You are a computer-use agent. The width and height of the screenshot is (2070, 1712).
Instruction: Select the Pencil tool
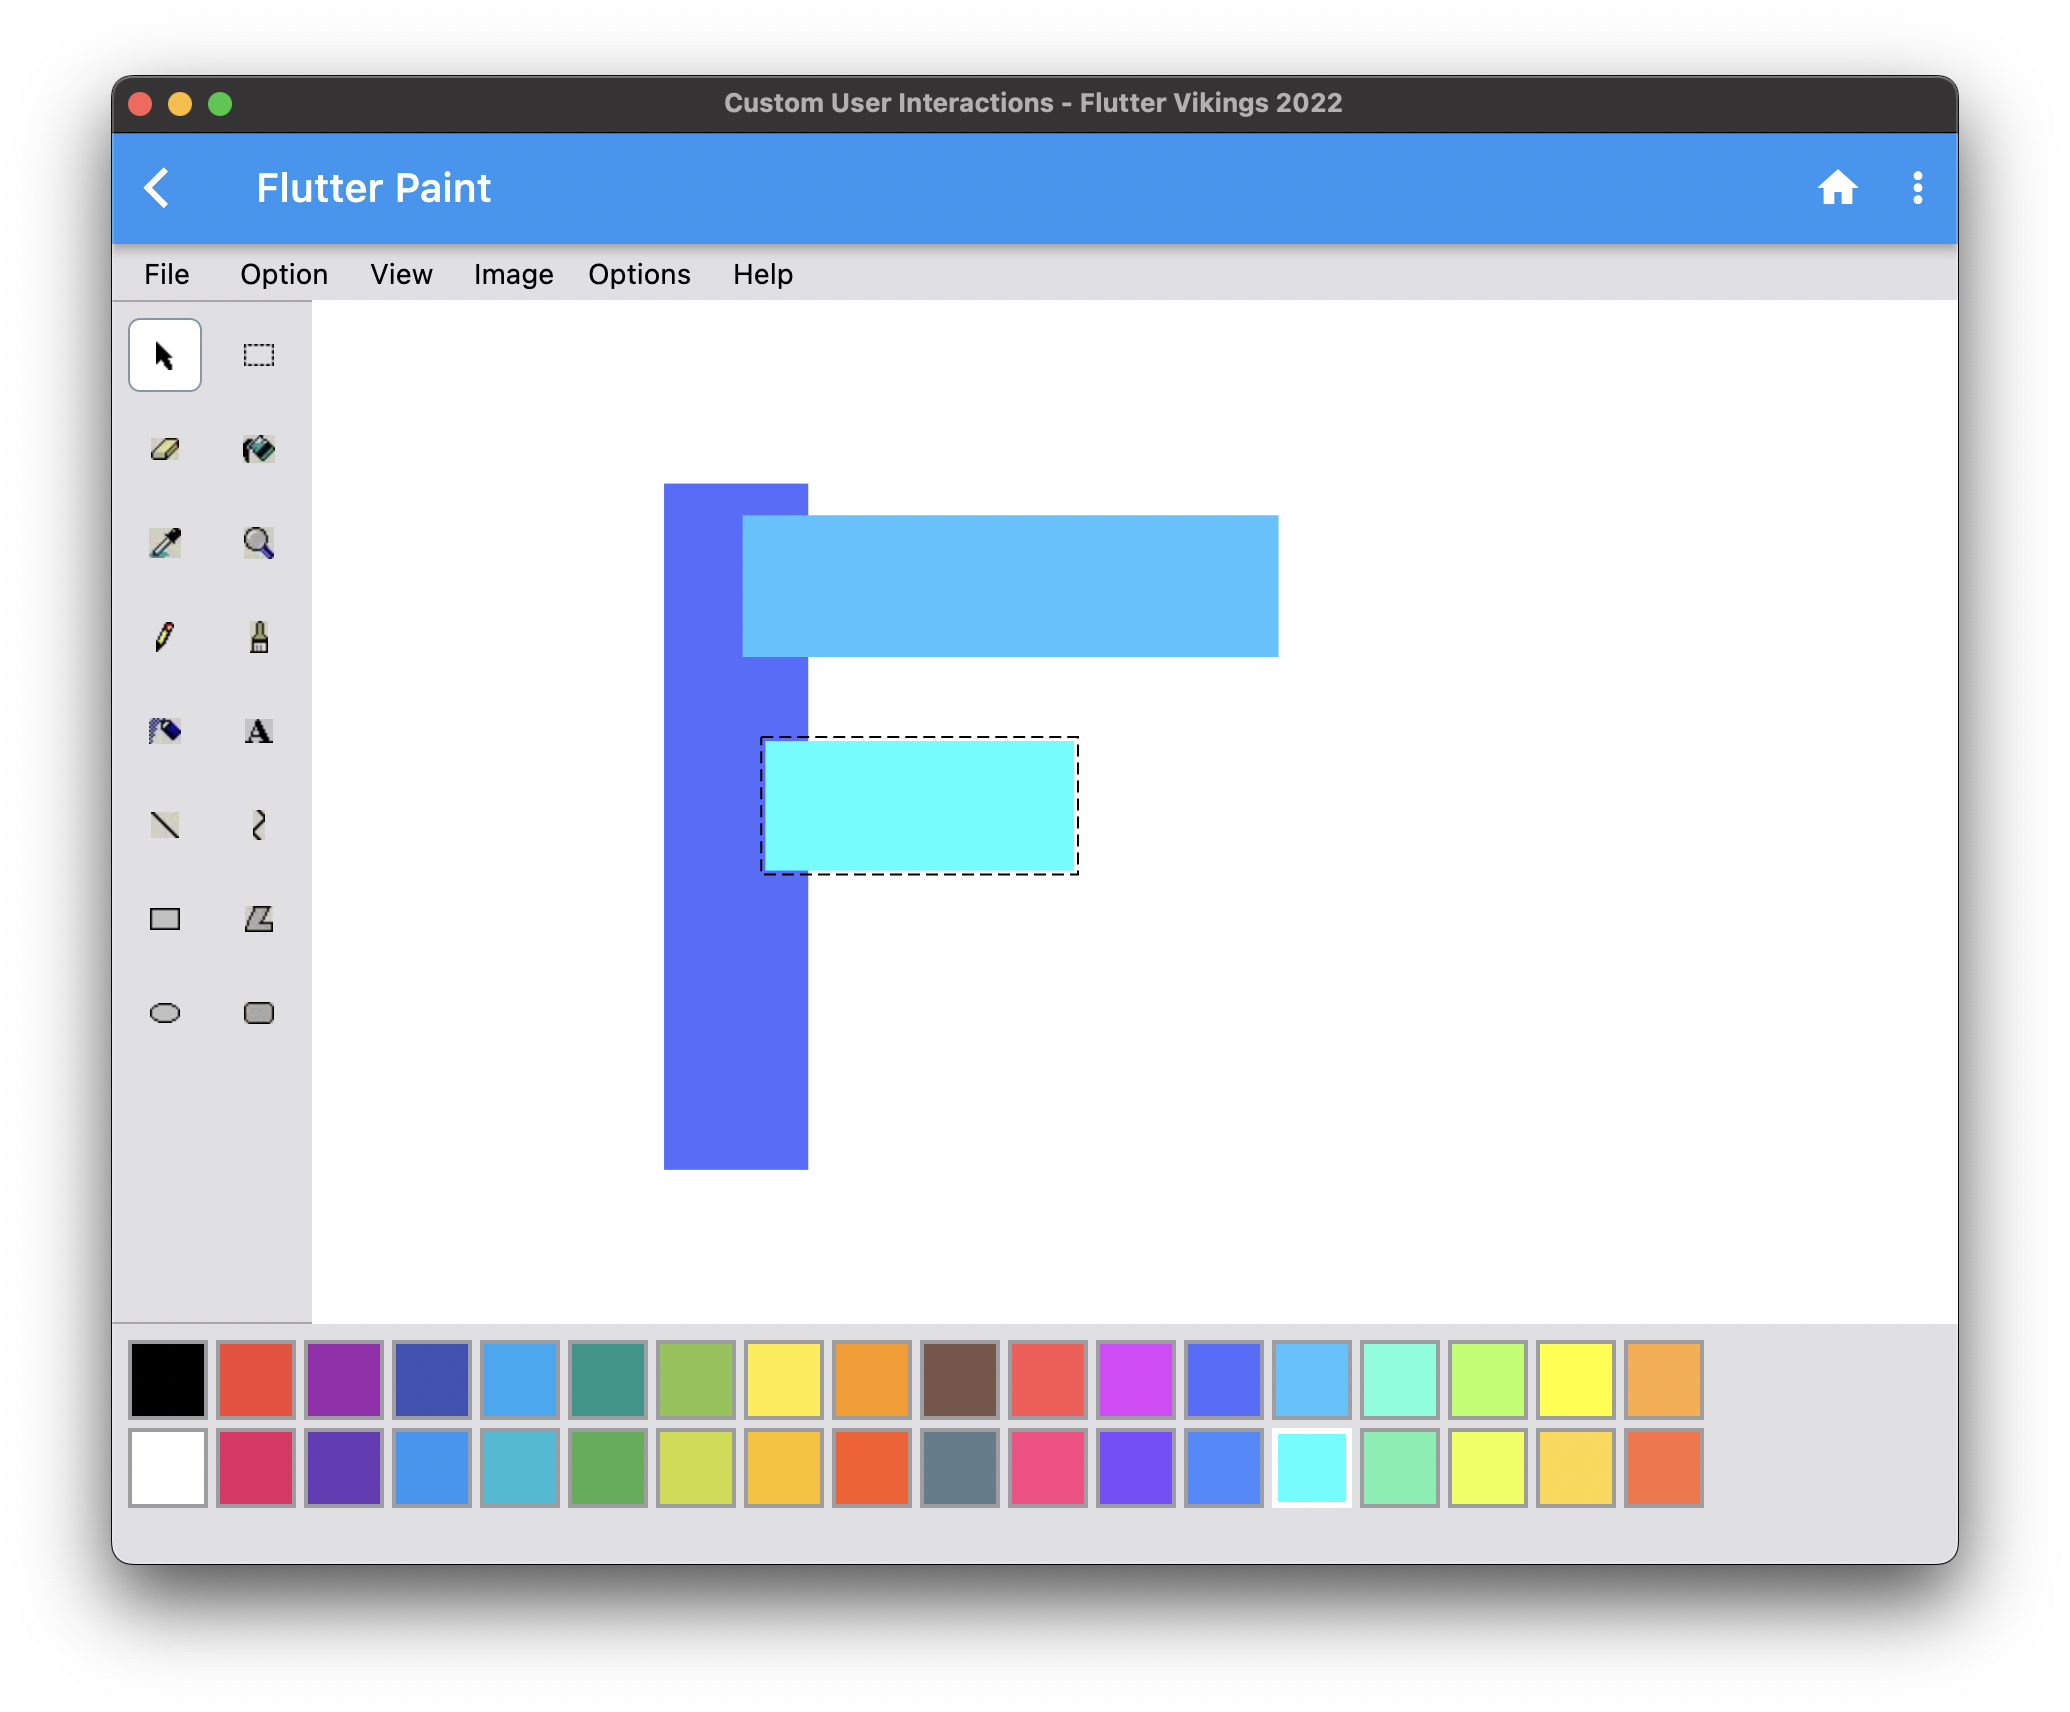pyautogui.click(x=165, y=637)
